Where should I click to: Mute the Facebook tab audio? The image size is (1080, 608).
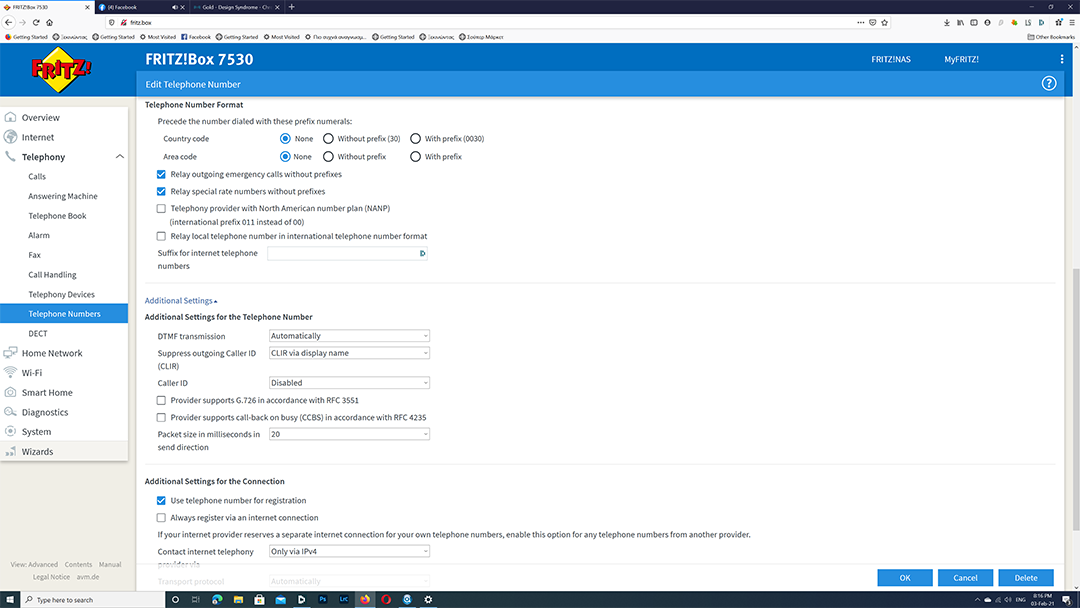pos(174,7)
